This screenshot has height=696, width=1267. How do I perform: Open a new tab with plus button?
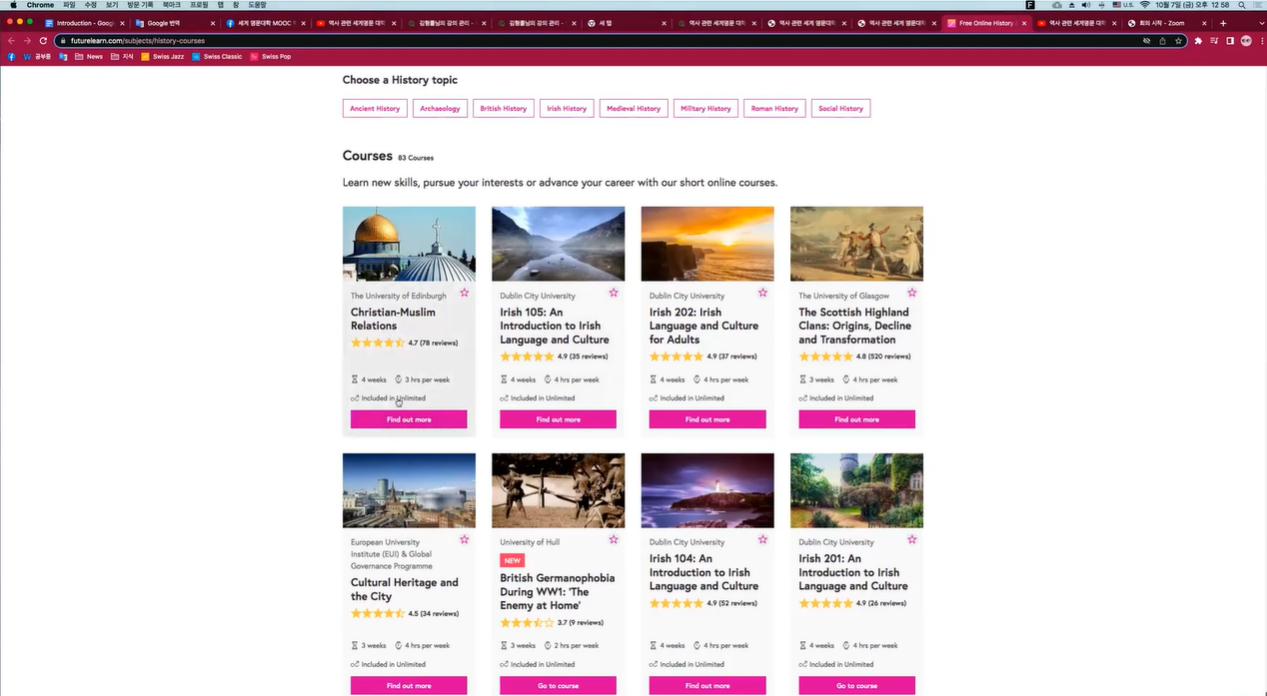1223,23
